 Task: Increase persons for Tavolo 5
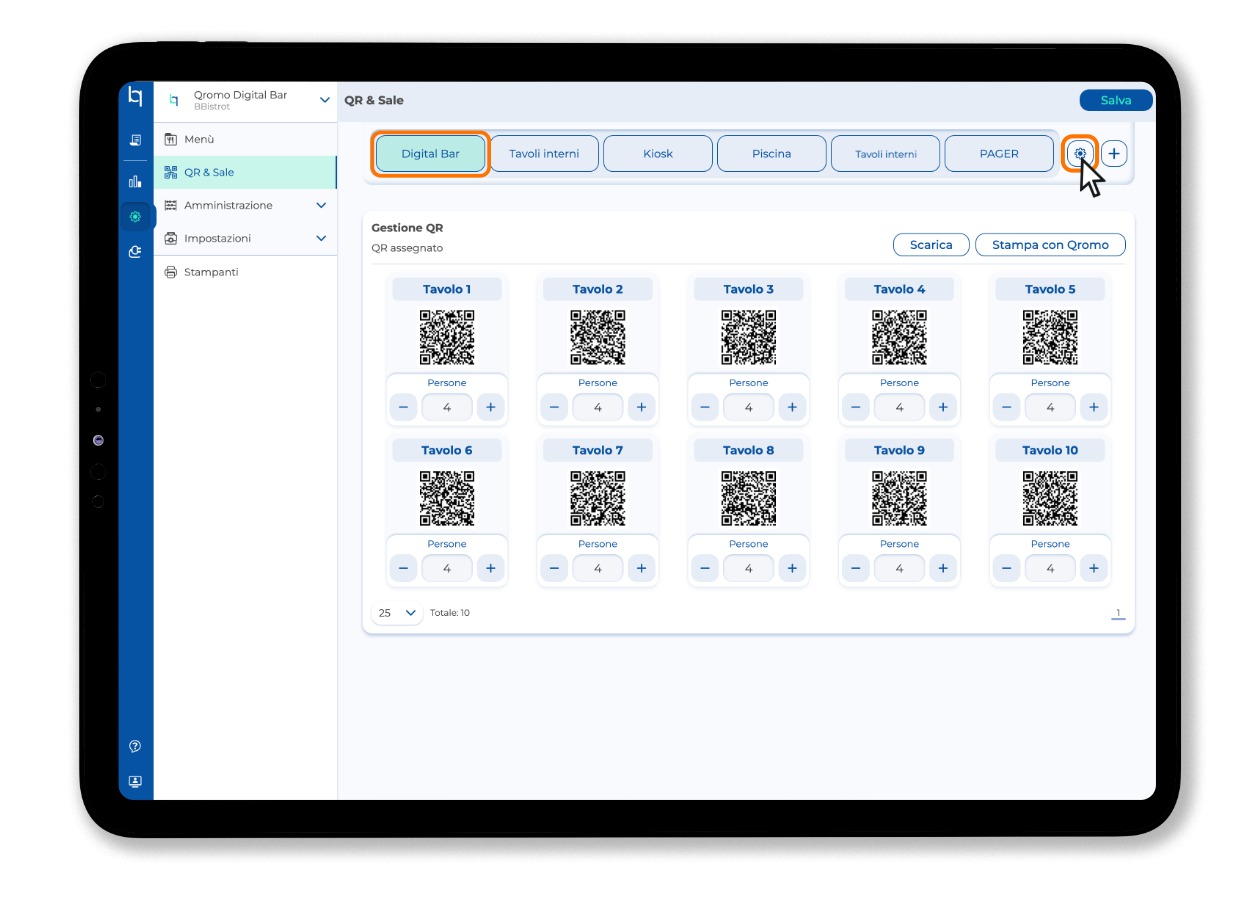pos(1094,407)
